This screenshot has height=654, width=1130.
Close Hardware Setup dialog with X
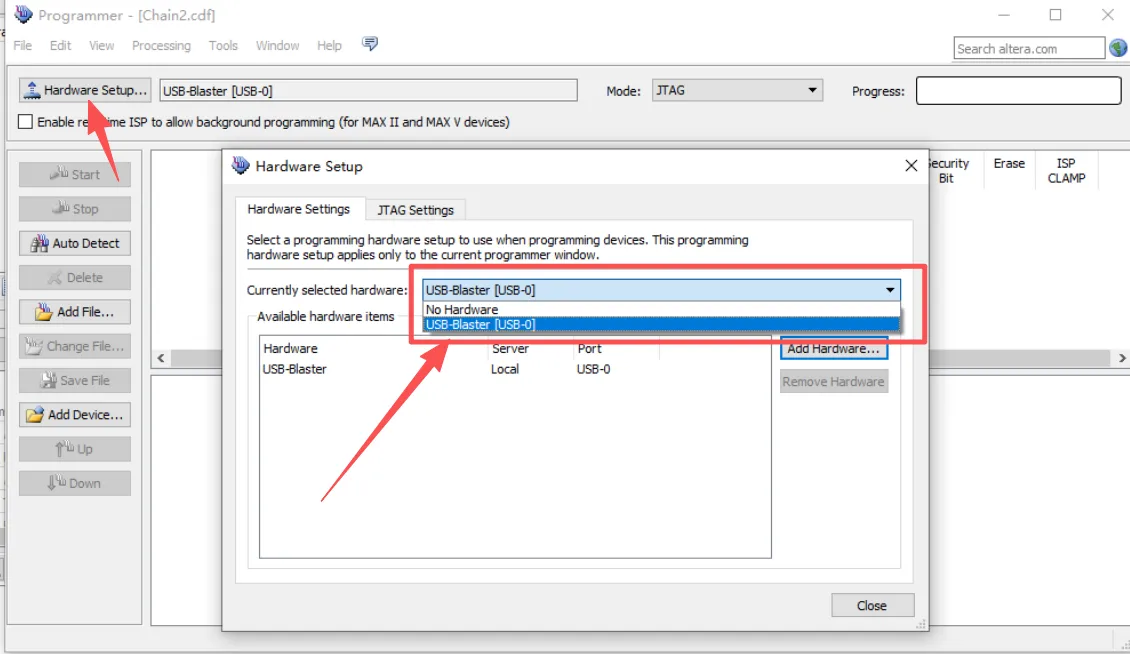point(911,166)
